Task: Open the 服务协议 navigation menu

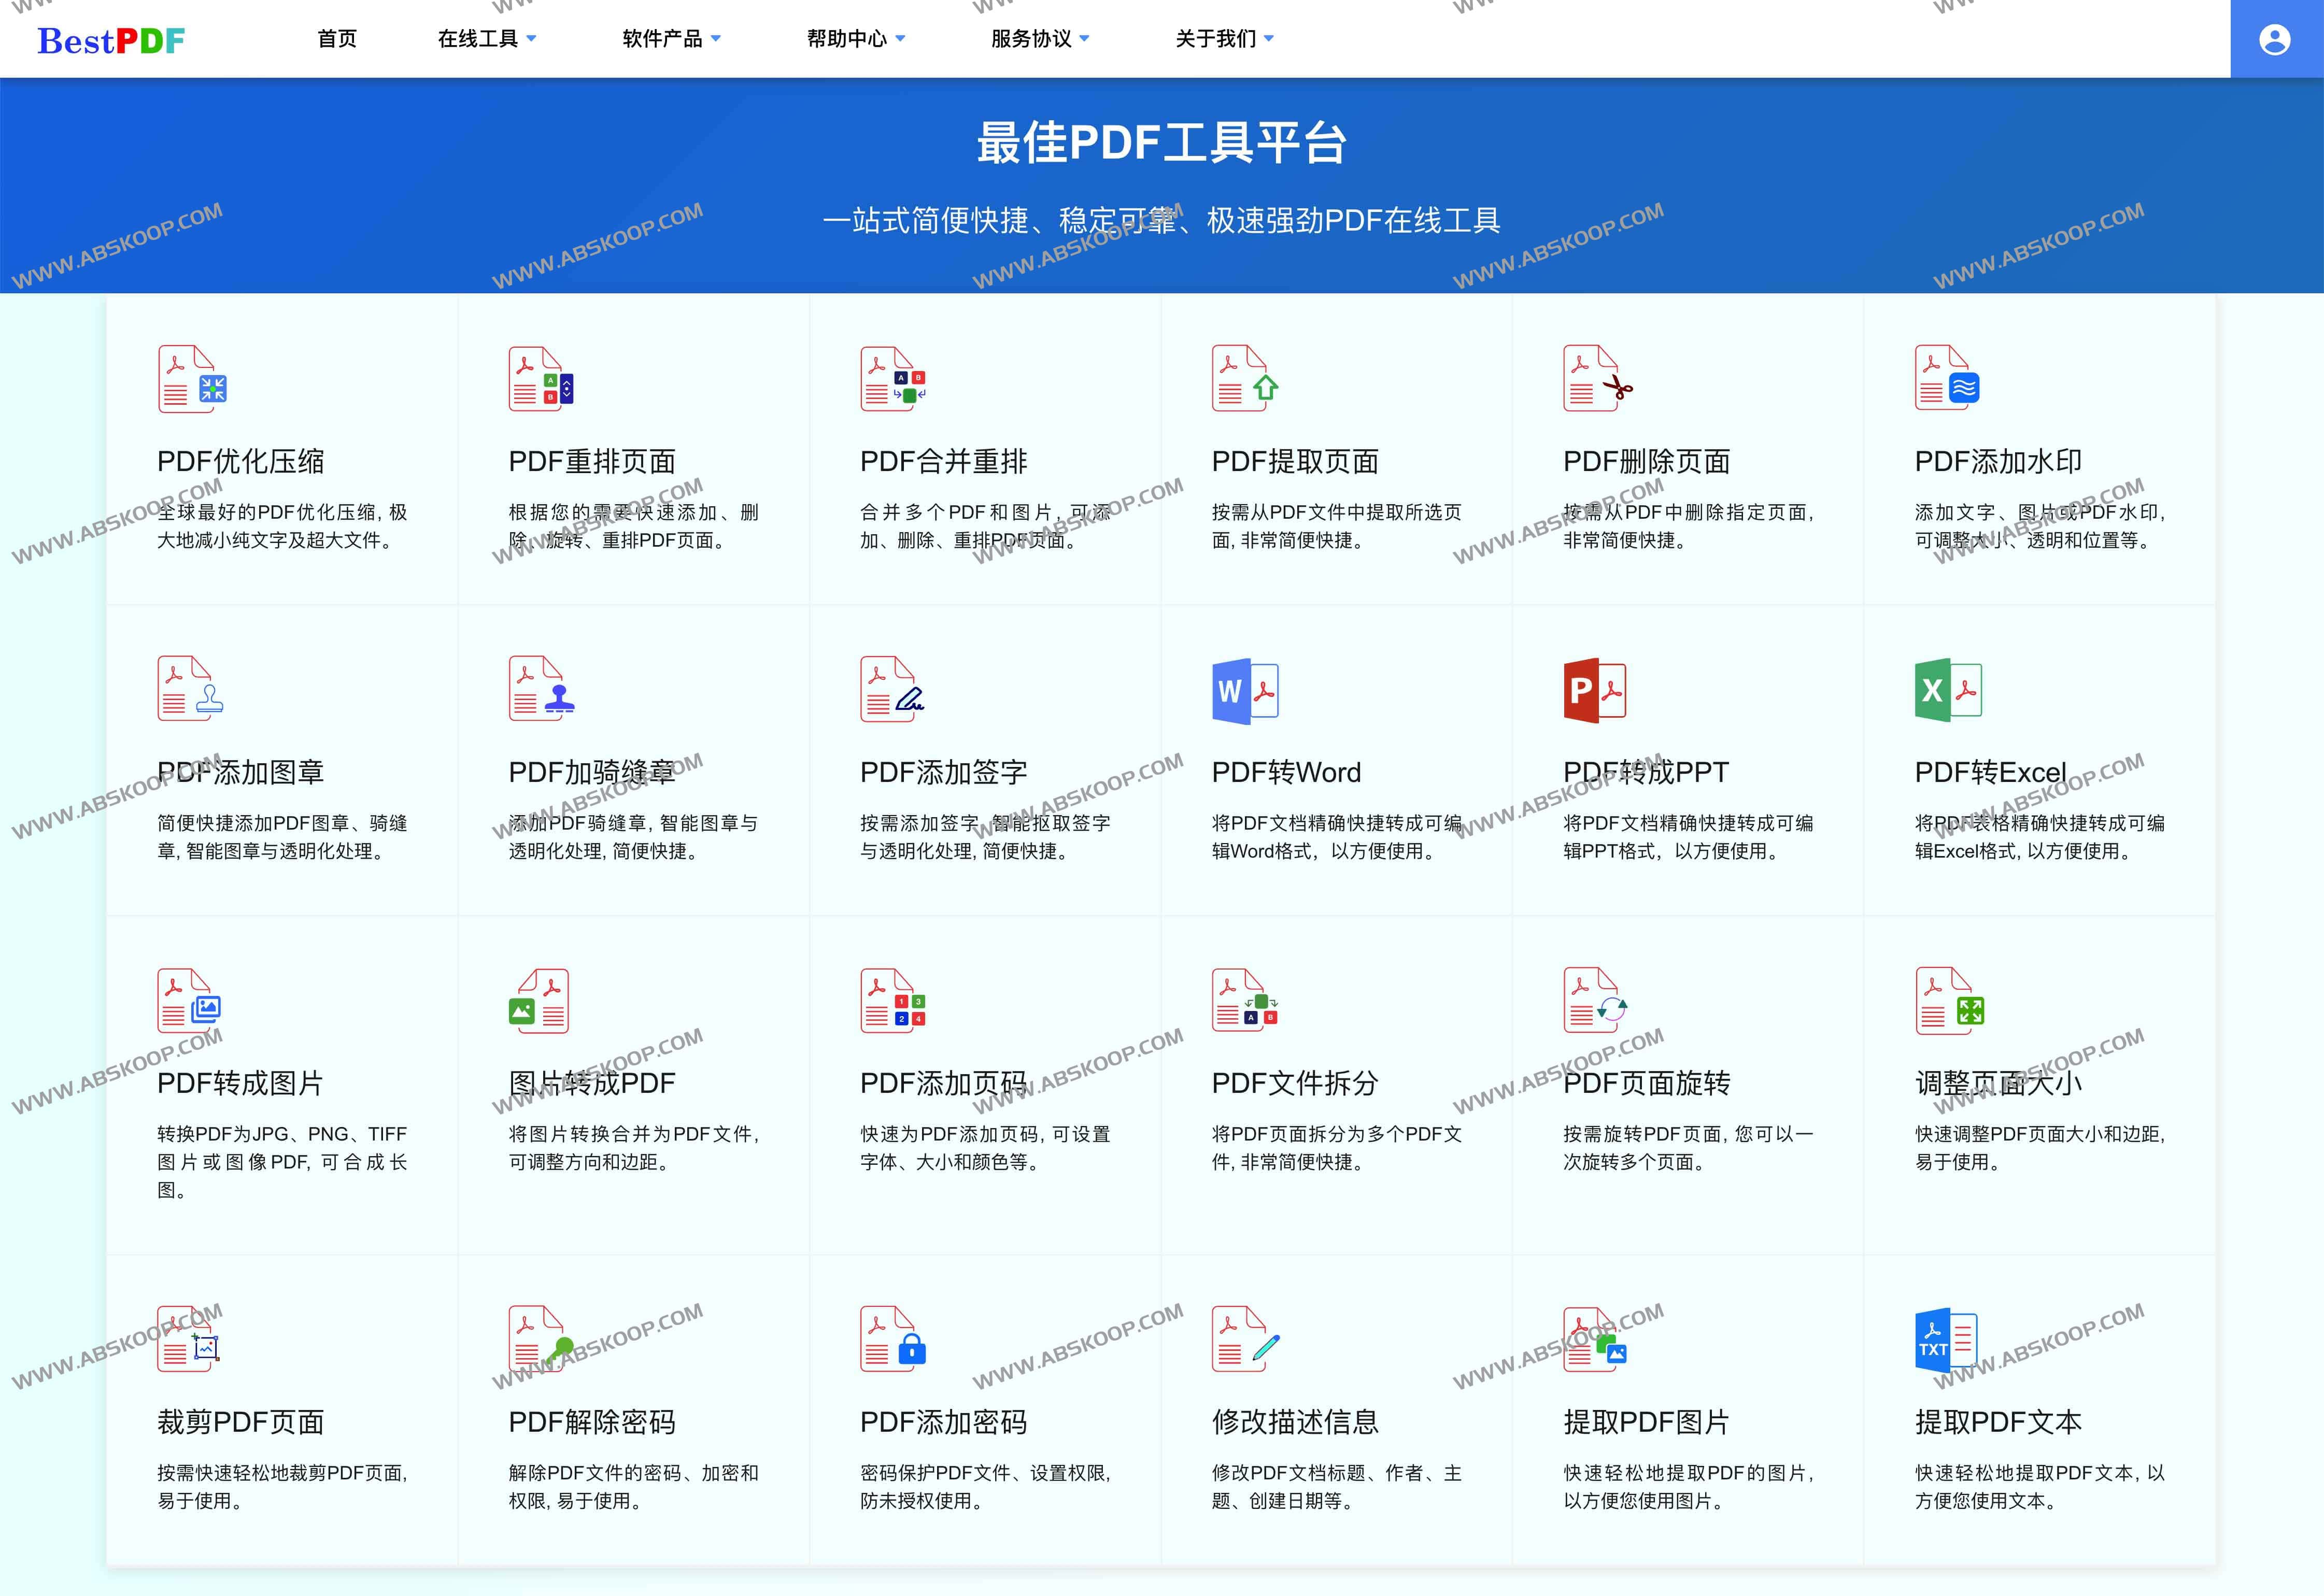Action: click(x=1040, y=39)
